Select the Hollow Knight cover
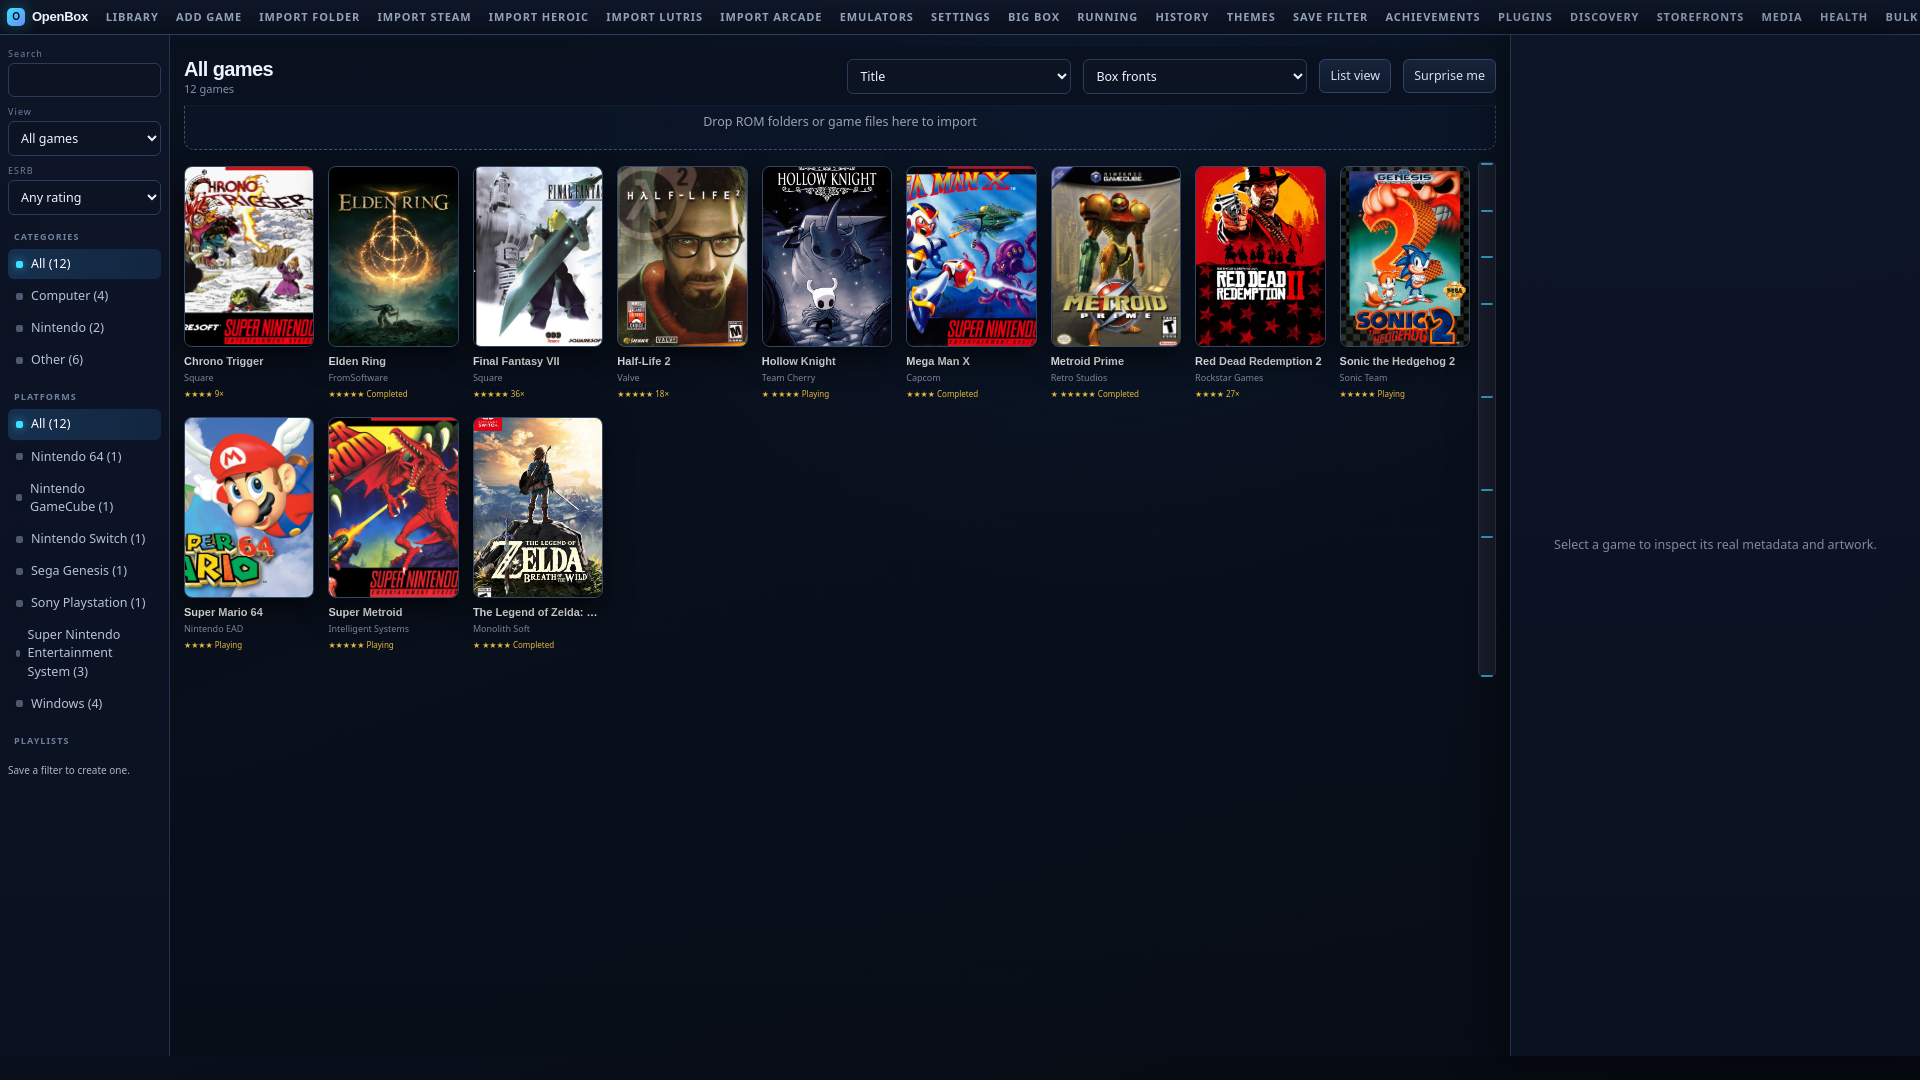This screenshot has width=1920, height=1080. [827, 257]
